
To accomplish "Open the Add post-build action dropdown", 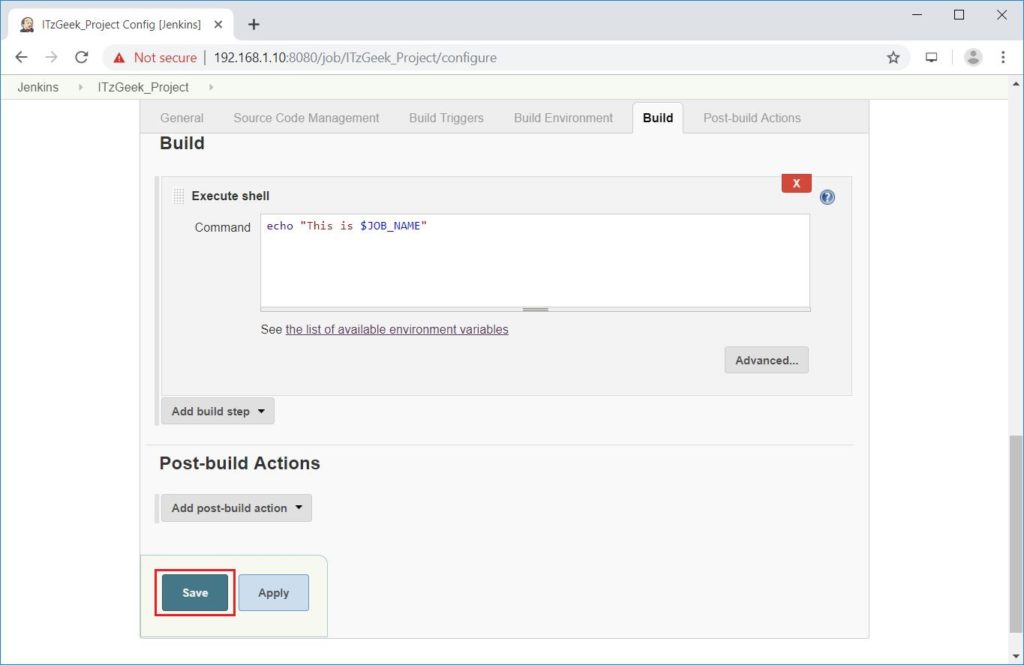I will (236, 508).
